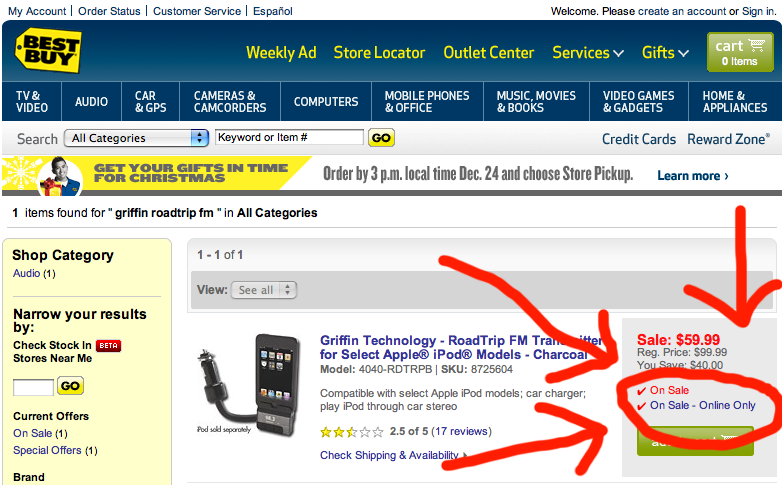Open the Cameras & Camcorders category
Image resolution: width=782 pixels, height=485 pixels.
[x=230, y=102]
